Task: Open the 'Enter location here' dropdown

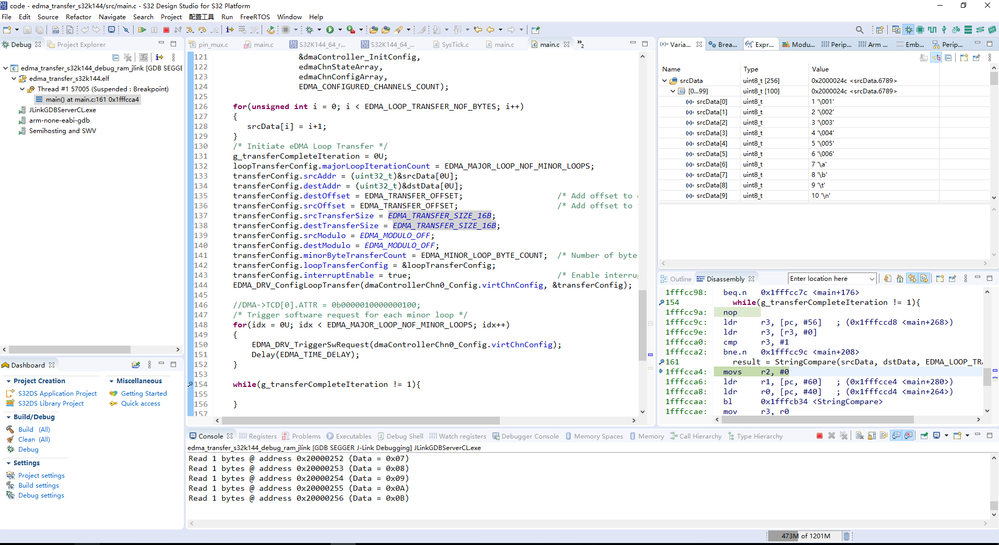Action: pyautogui.click(x=871, y=278)
